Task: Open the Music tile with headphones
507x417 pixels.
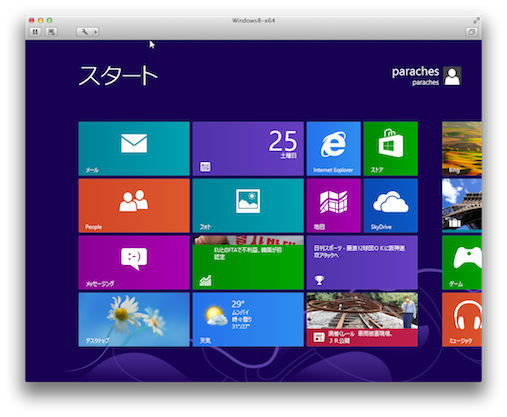Action: [462, 320]
